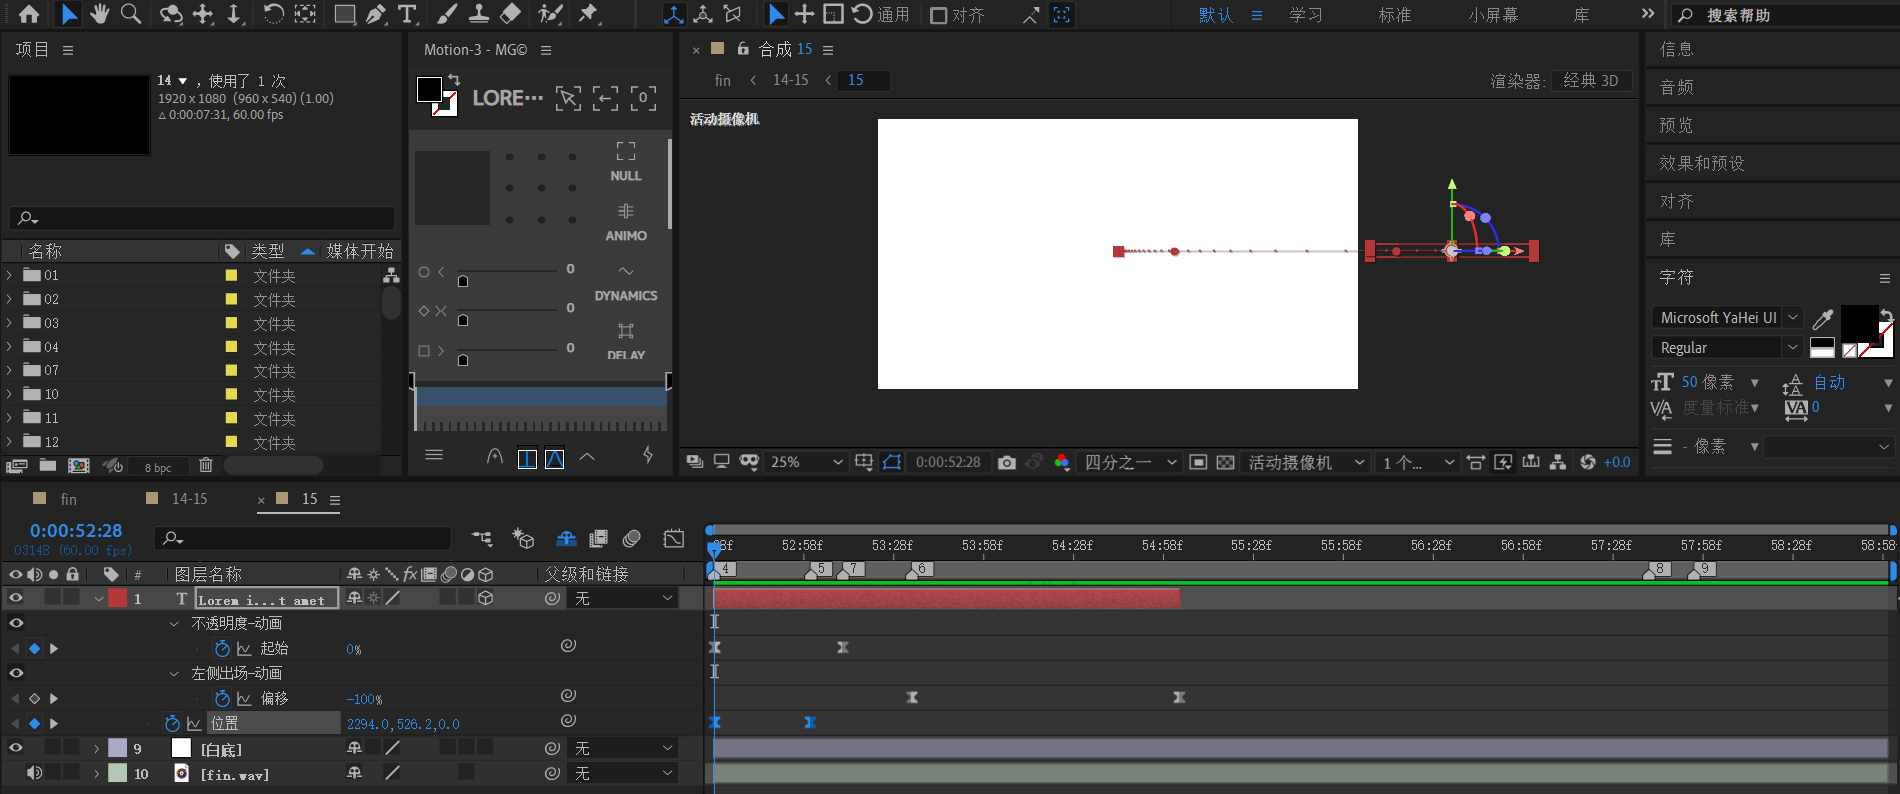Image resolution: width=1900 pixels, height=794 pixels.
Task: Collapse the 左侧出场-动画 property group
Action: pos(174,673)
